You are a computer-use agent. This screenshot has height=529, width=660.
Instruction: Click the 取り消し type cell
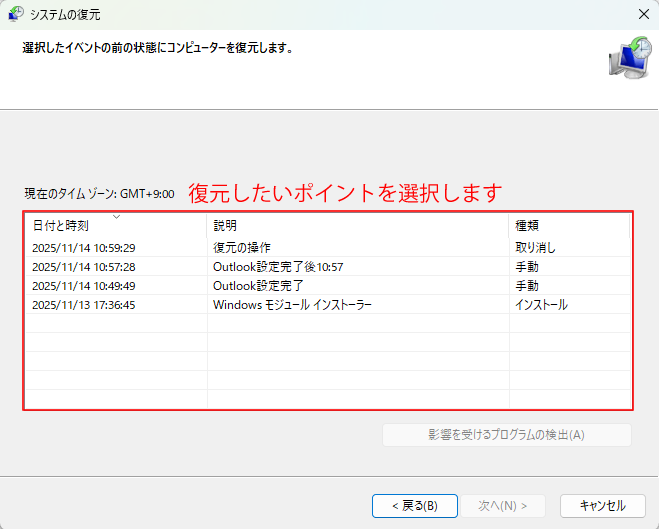(x=535, y=248)
